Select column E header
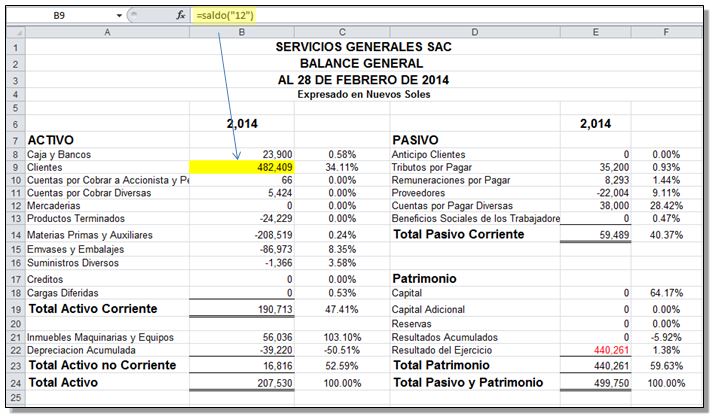Screen dimensions: 715x416 pos(596,32)
